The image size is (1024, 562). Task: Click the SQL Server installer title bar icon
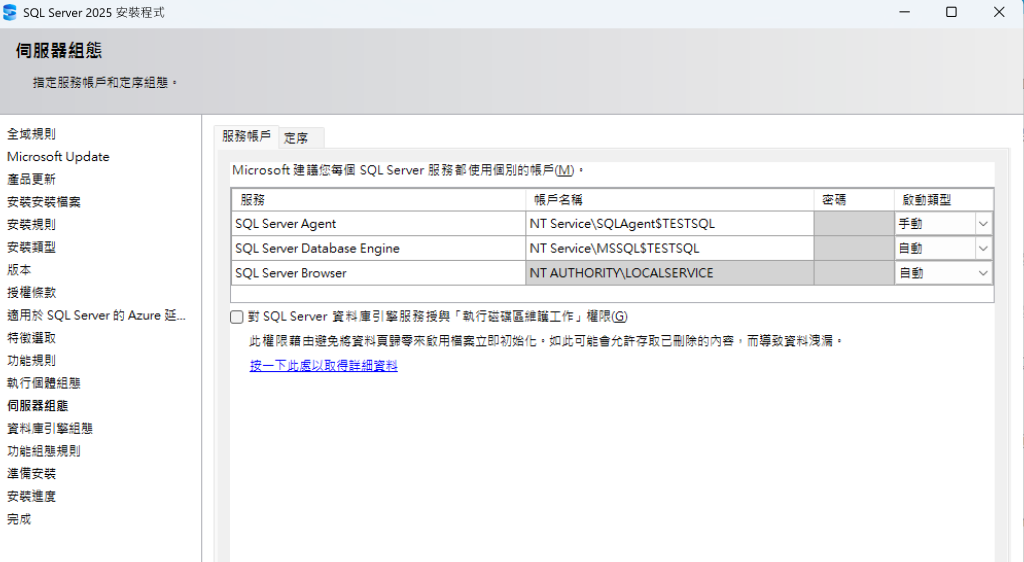(10, 12)
